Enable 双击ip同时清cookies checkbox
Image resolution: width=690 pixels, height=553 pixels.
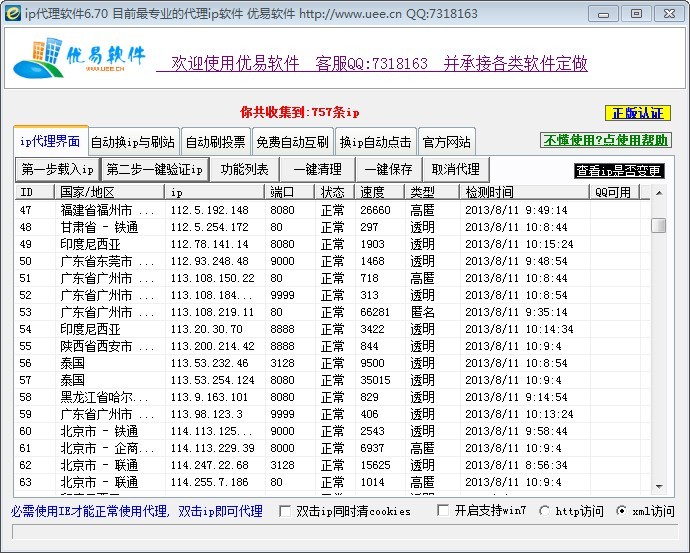point(285,511)
